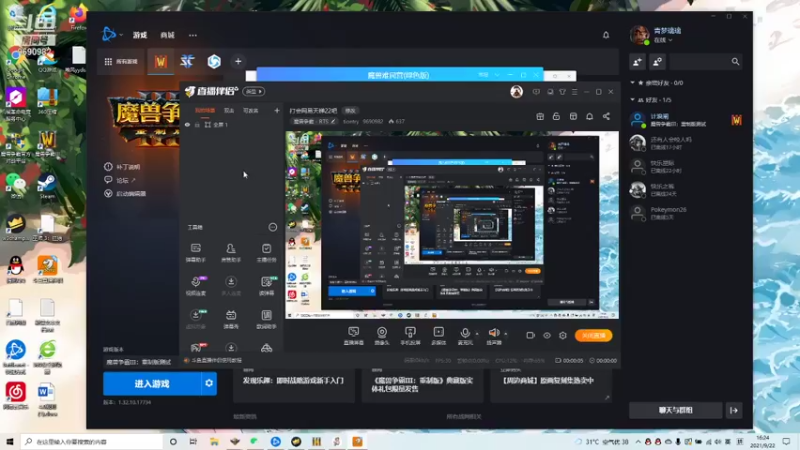Open the stream notification bell icon
Screen dimensions: 800x450
pos(589,116)
